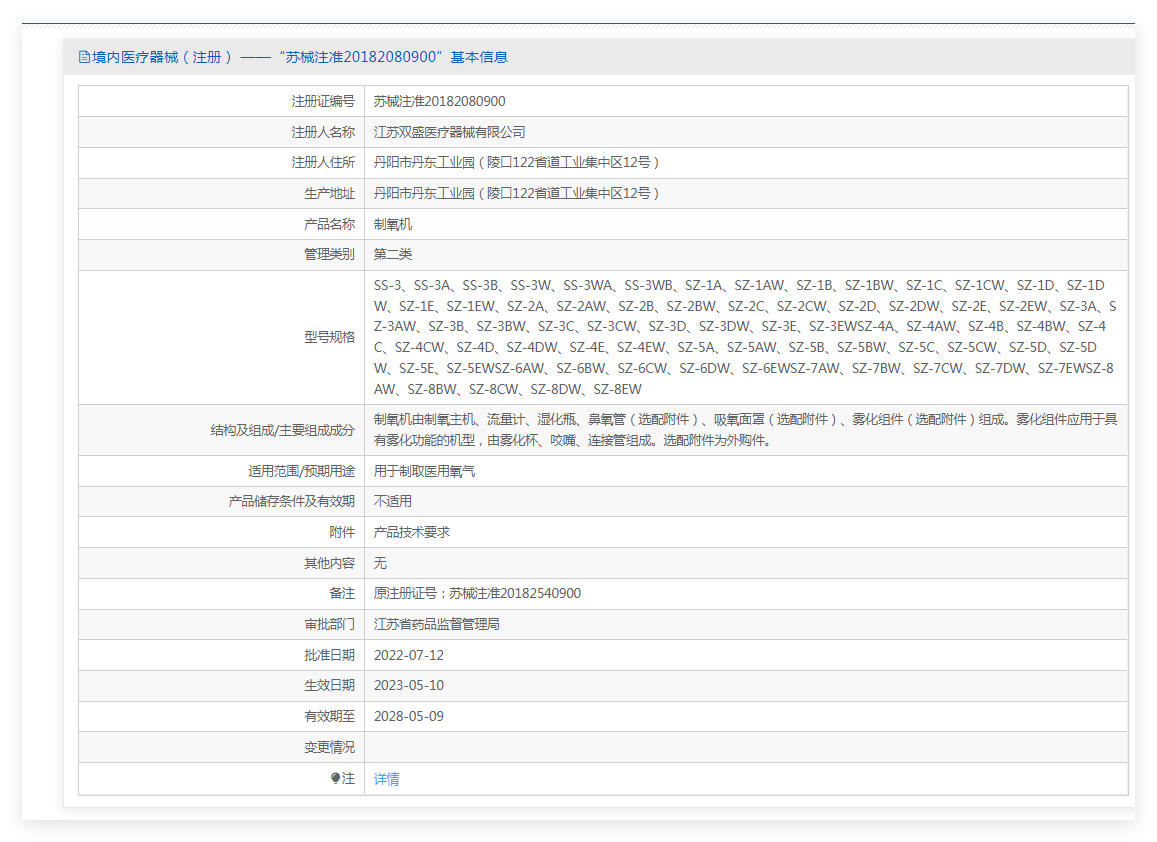Click the bulb icon next to 注
This screenshot has width=1157, height=842.
[x=336, y=778]
